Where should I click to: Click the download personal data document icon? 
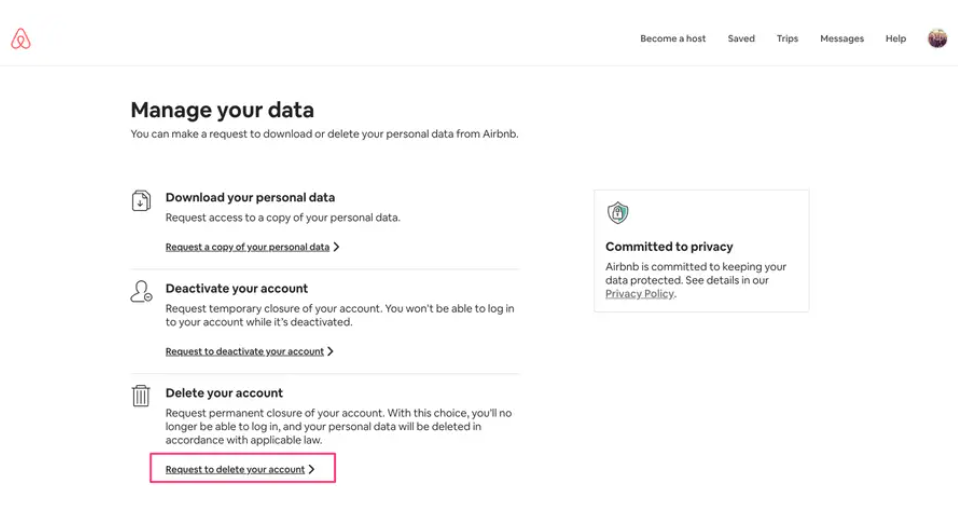click(141, 200)
